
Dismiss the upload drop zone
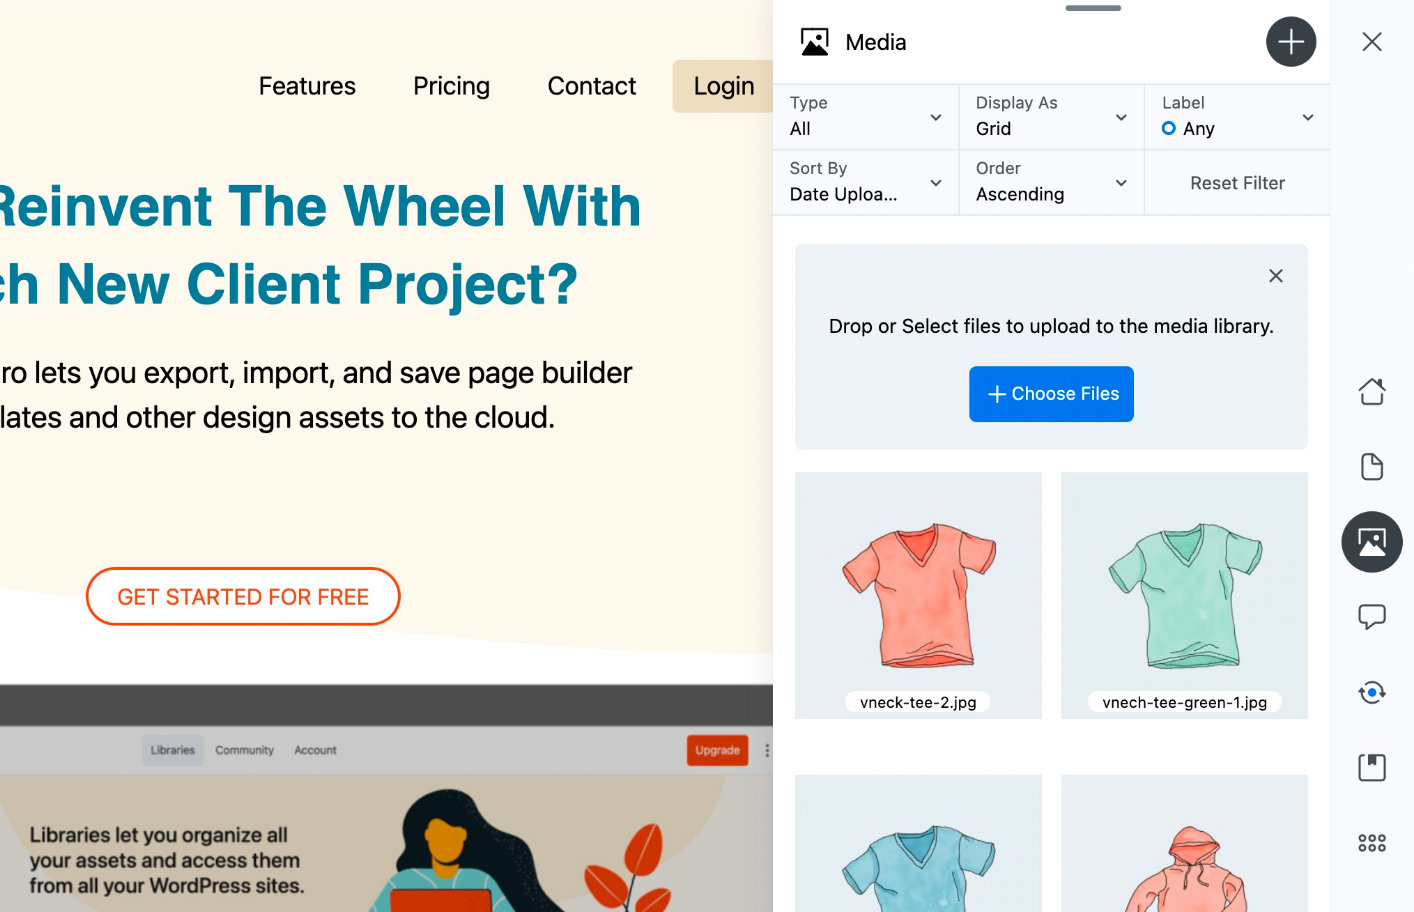[x=1275, y=275]
